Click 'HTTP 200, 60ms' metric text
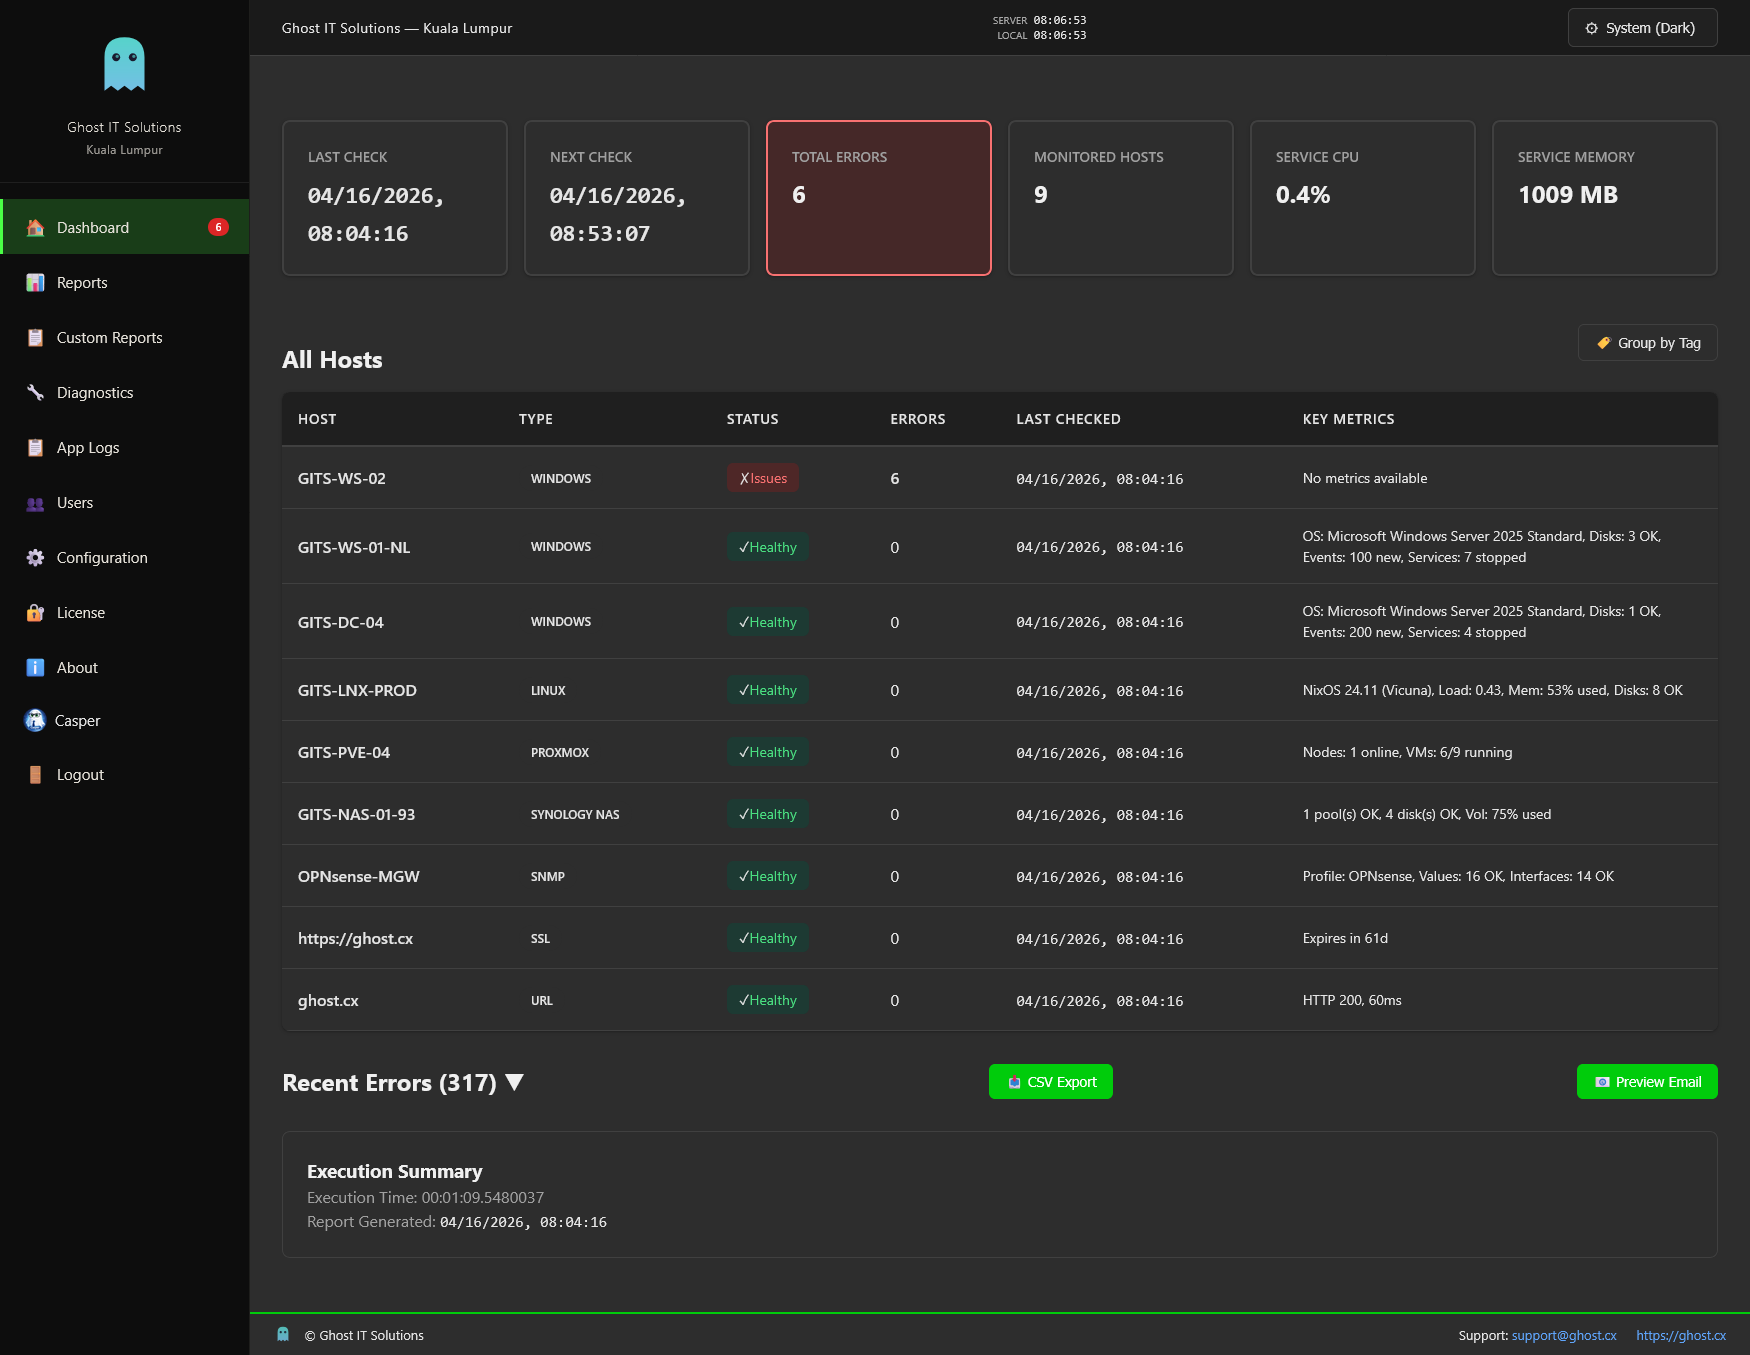This screenshot has width=1750, height=1355. coord(1352,1000)
